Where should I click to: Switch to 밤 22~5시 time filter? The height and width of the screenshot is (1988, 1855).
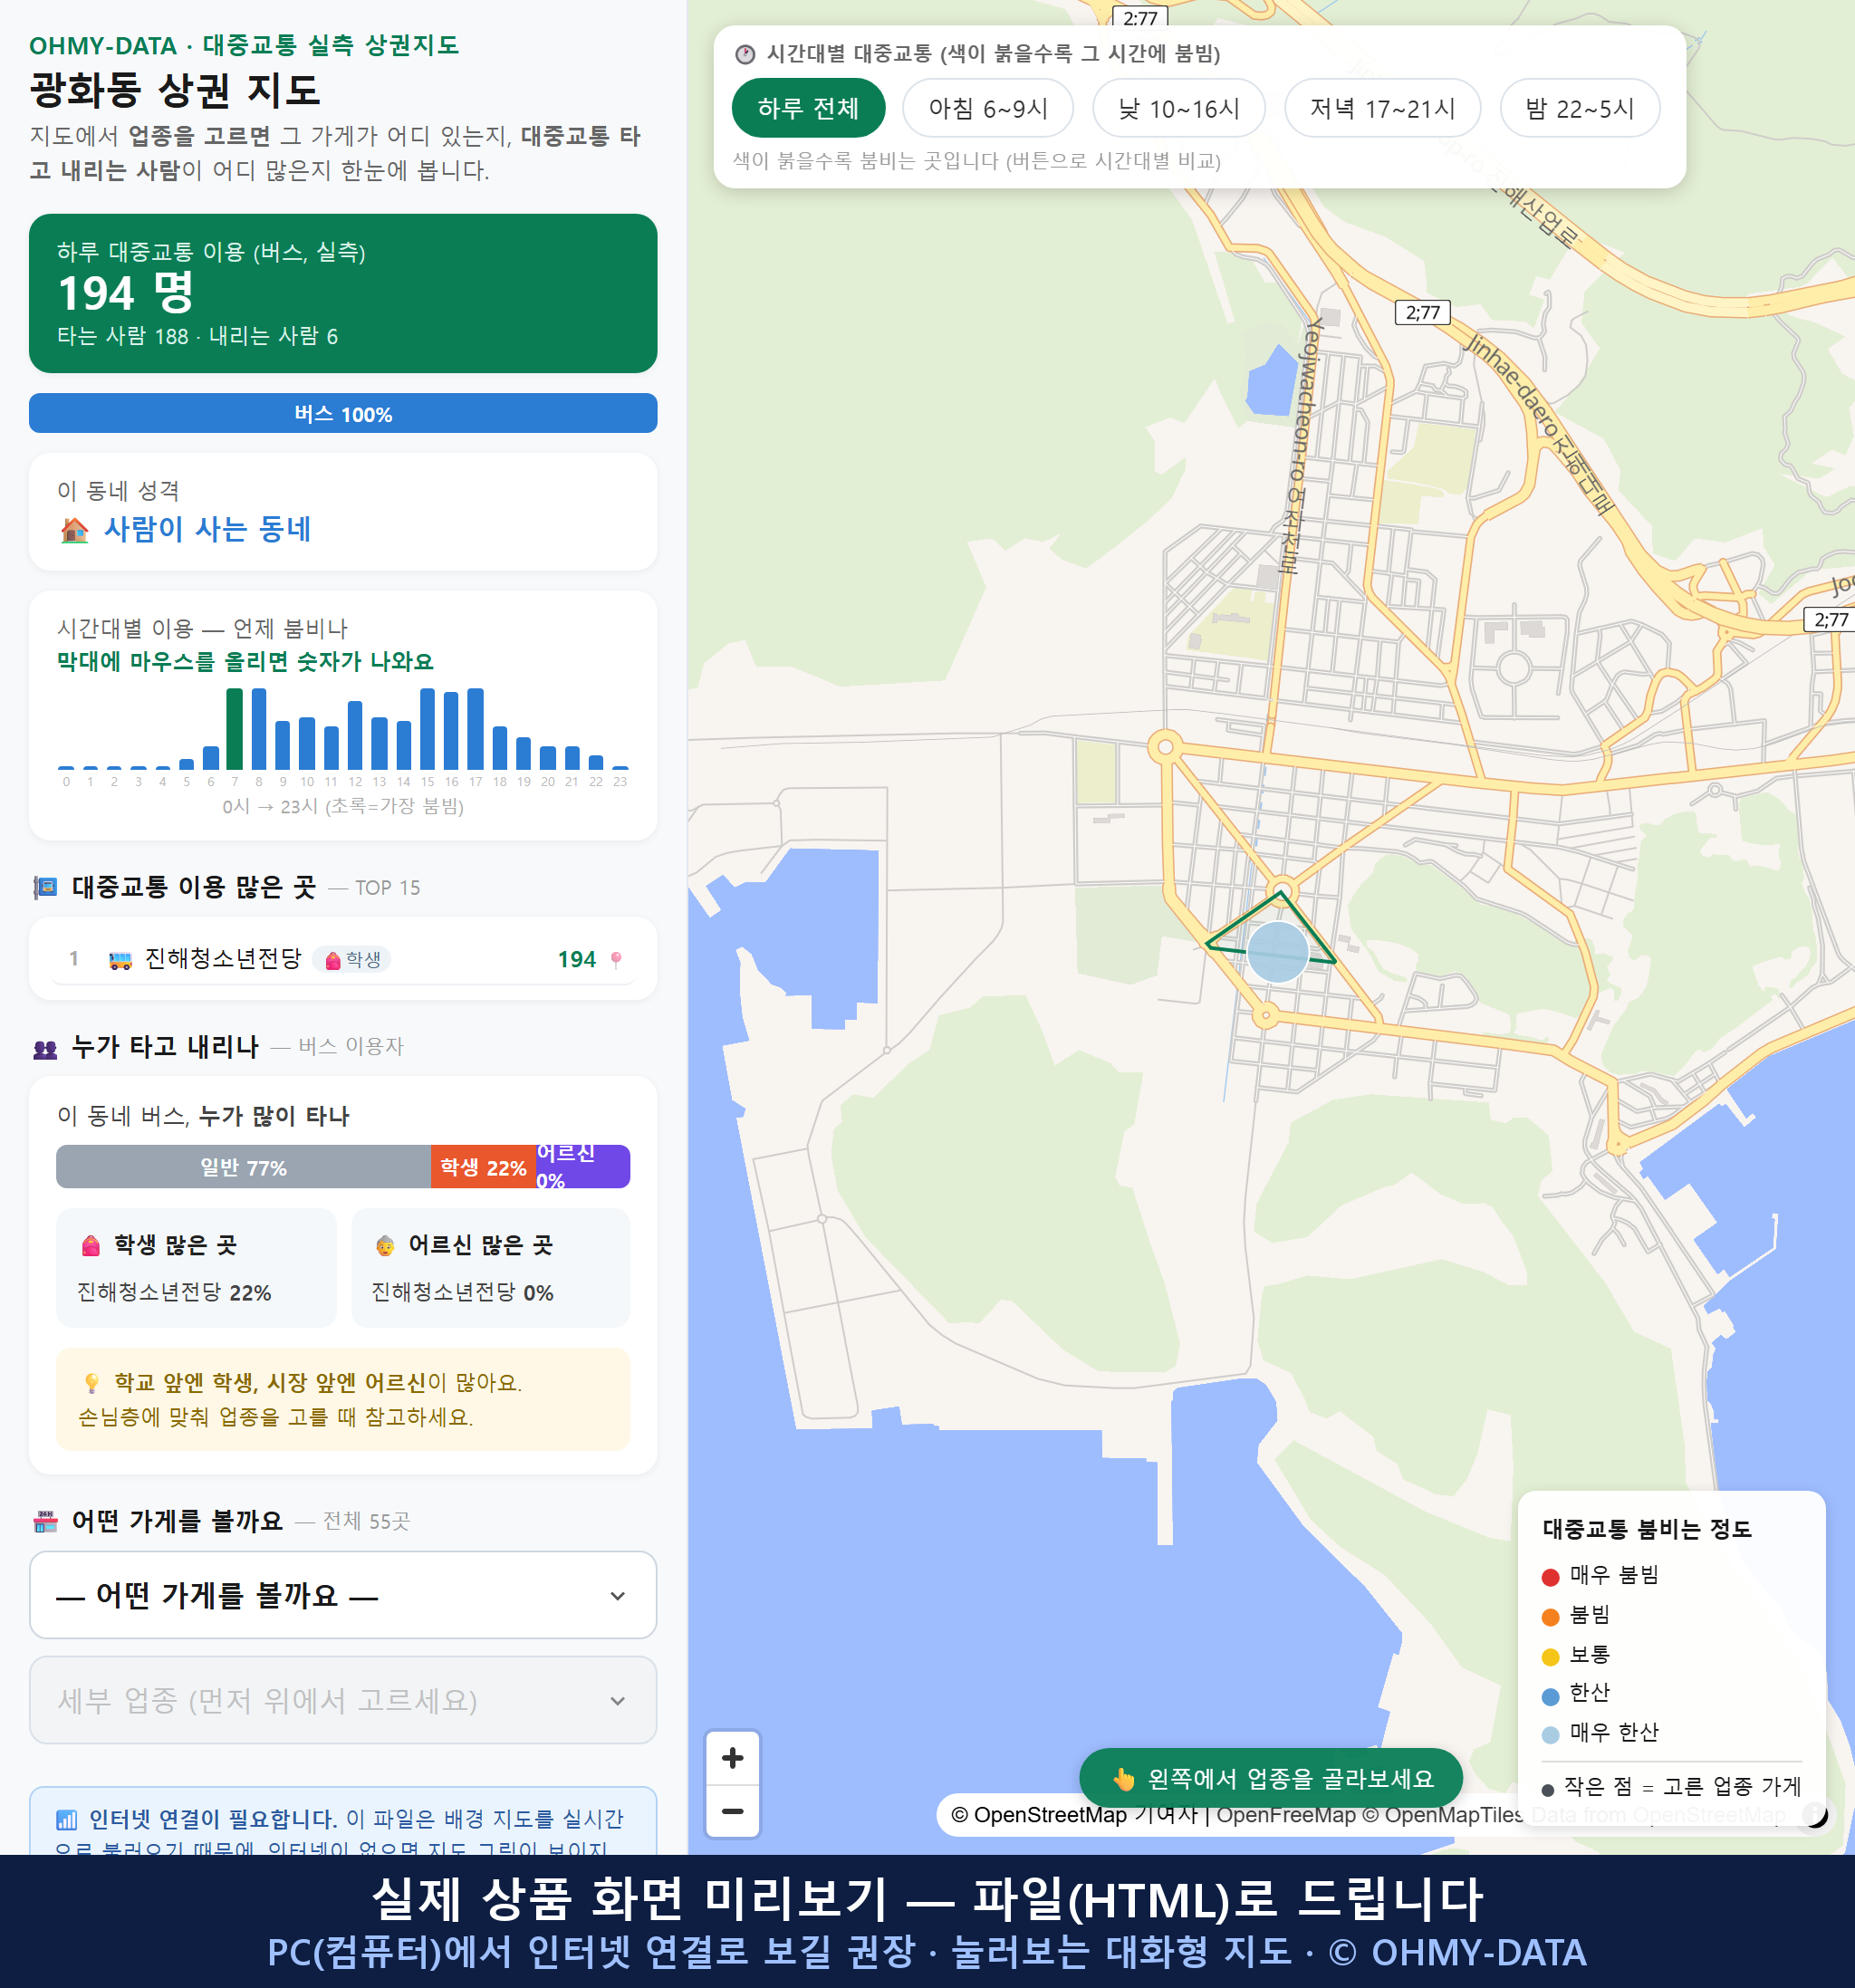[1580, 108]
